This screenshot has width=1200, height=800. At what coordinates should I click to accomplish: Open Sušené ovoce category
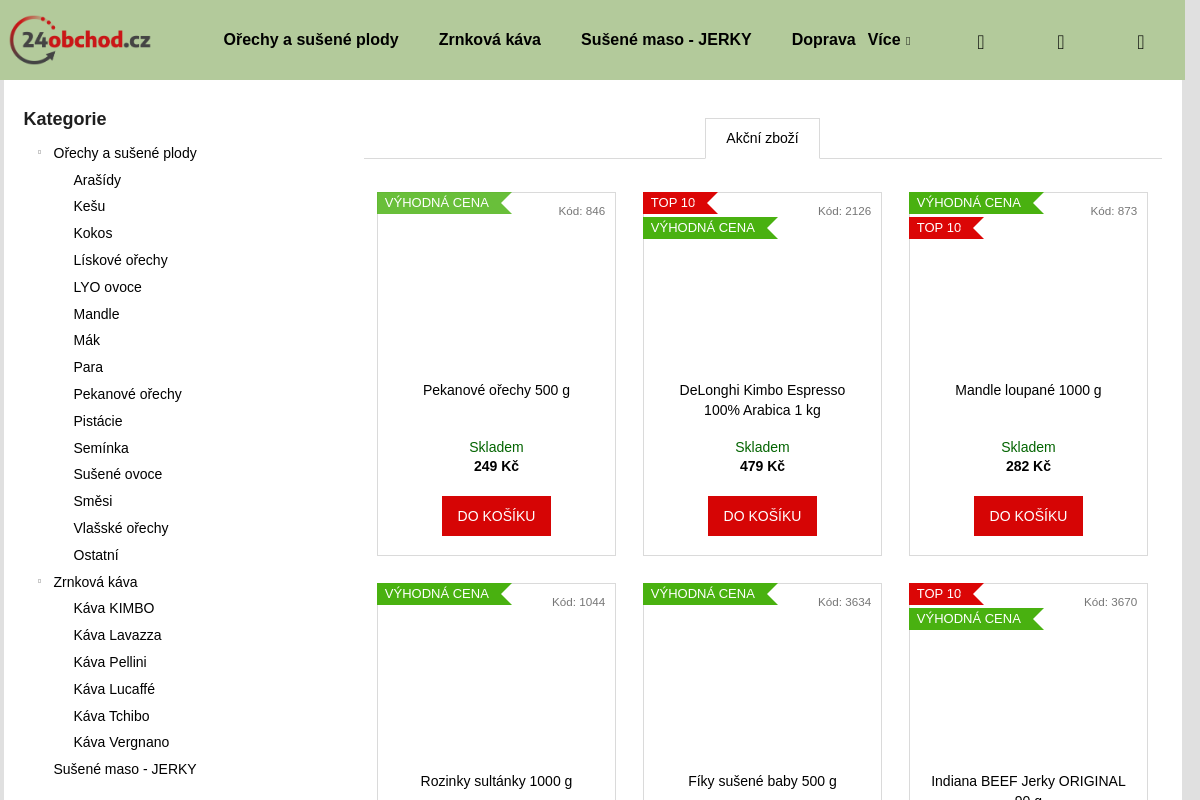tap(118, 474)
